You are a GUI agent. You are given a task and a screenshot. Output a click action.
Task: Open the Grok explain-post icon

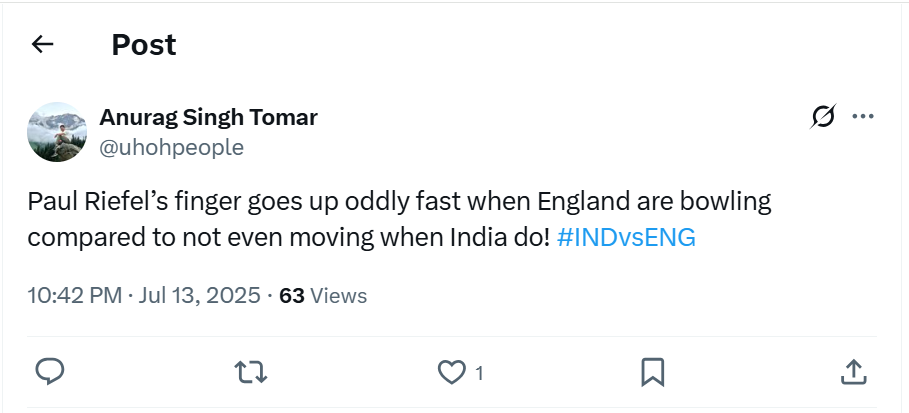(x=823, y=117)
